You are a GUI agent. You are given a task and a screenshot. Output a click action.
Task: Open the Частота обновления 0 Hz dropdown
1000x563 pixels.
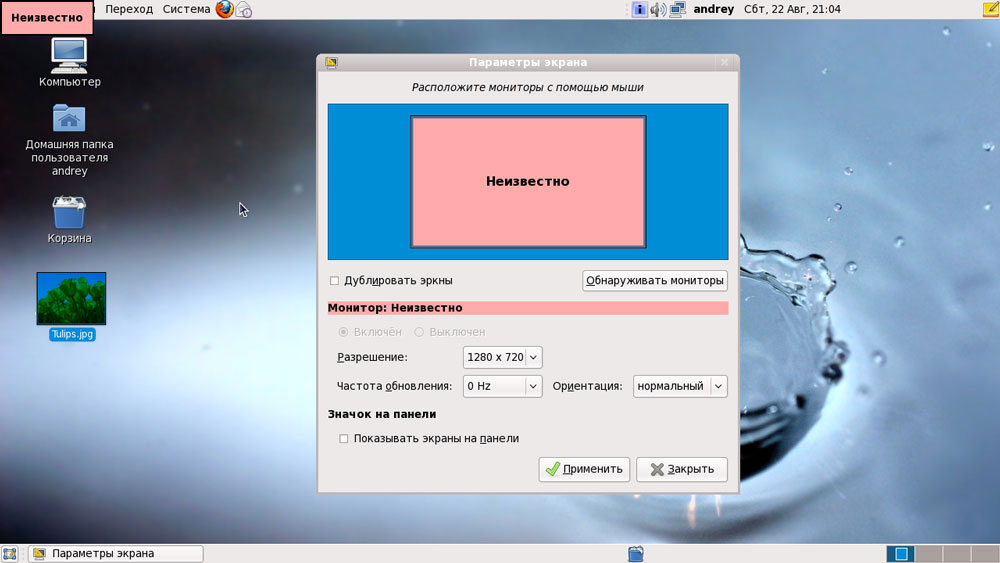[x=503, y=386]
